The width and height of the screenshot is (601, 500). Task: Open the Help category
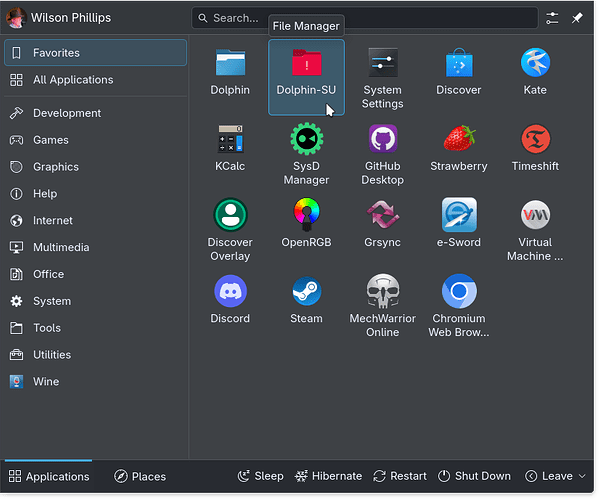pos(95,194)
